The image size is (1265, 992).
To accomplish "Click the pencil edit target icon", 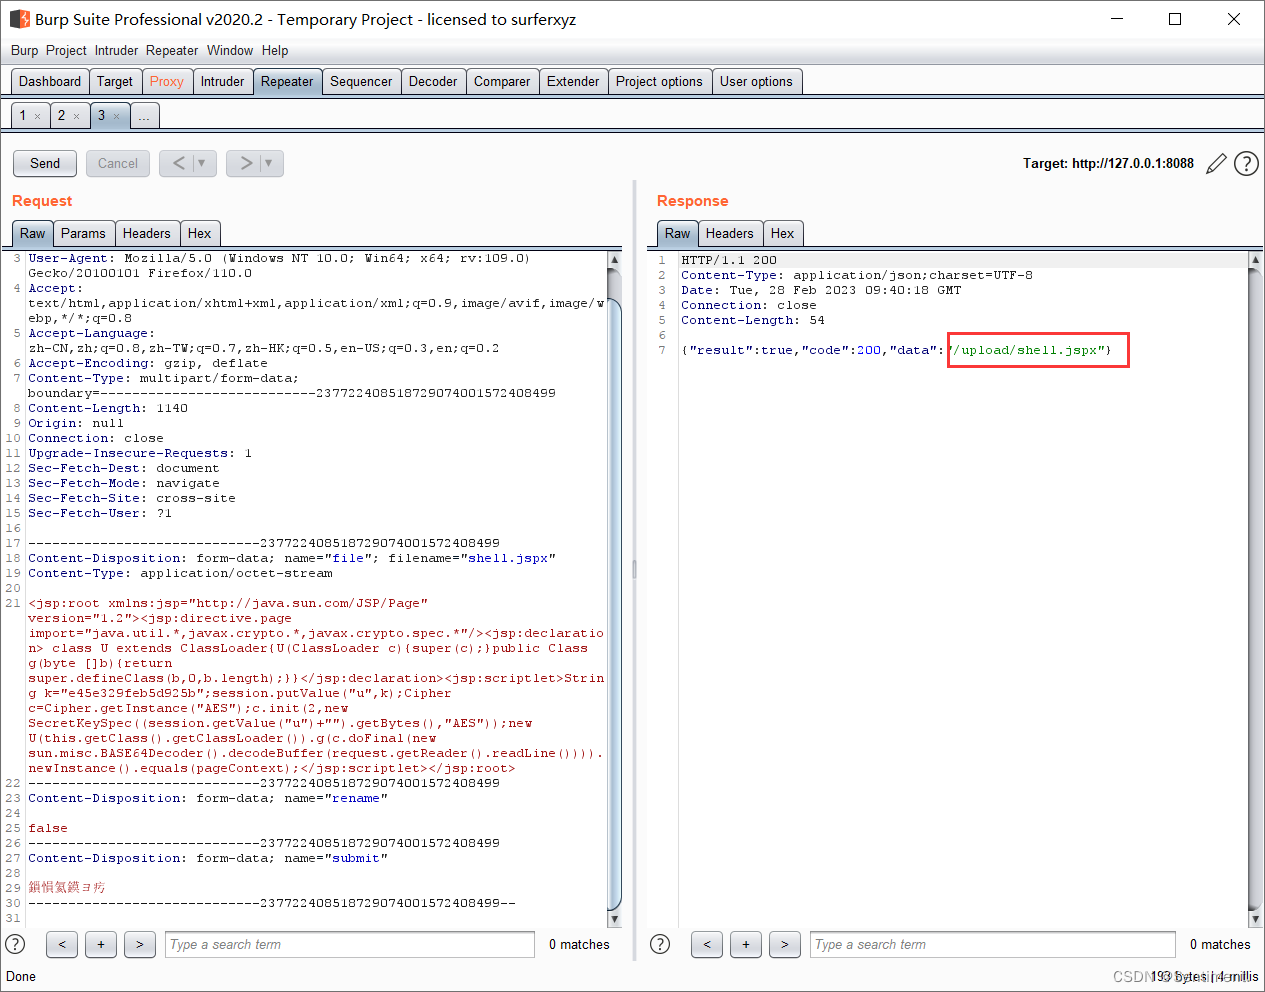I will [x=1216, y=164].
